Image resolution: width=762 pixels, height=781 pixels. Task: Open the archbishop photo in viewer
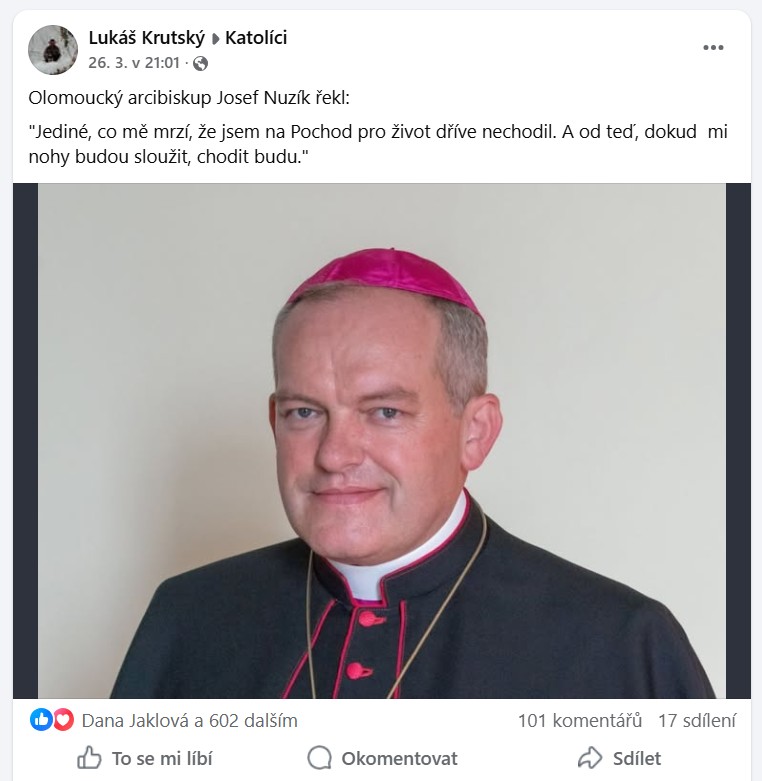pyautogui.click(x=381, y=441)
